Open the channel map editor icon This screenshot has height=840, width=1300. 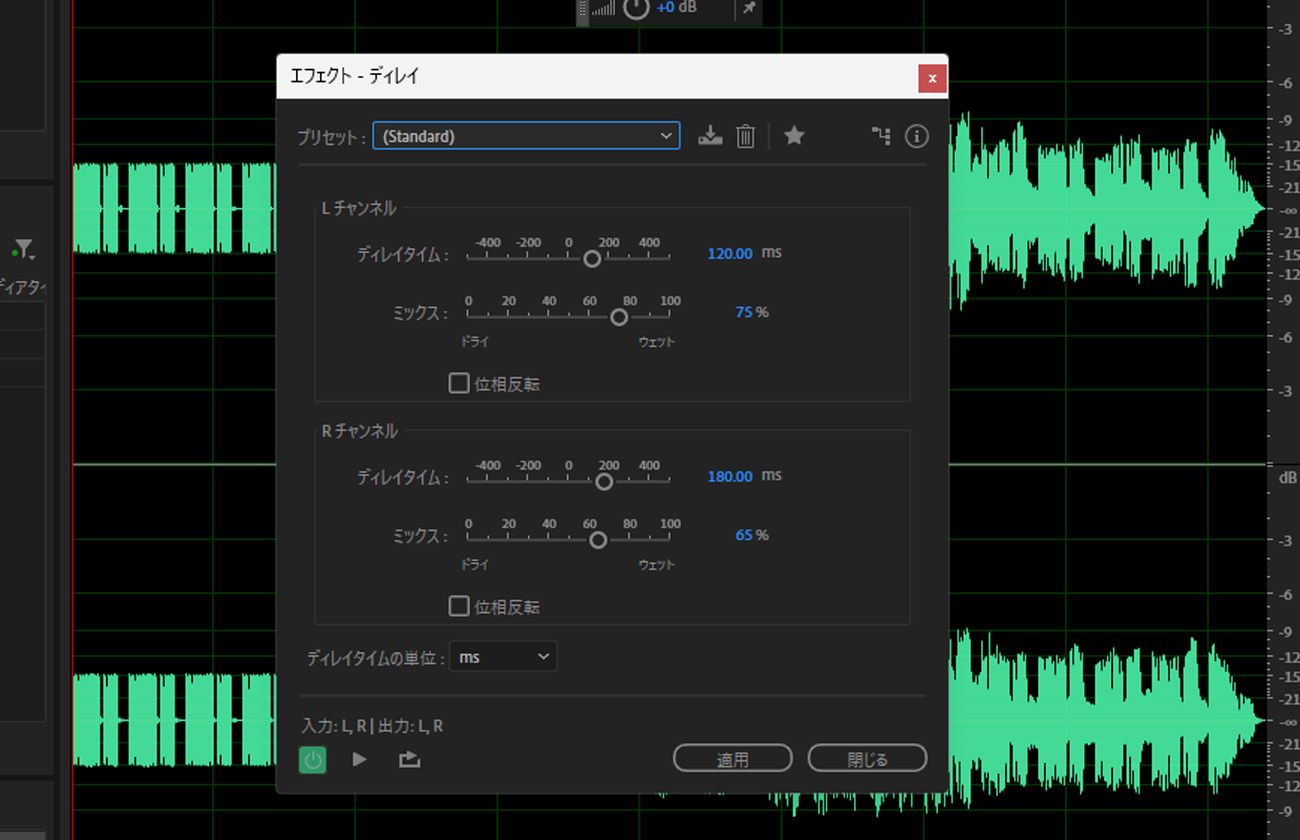tap(881, 136)
